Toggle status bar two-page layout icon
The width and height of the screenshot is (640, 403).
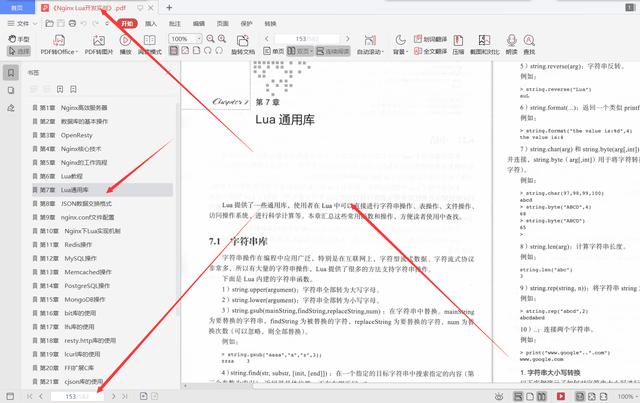542,396
